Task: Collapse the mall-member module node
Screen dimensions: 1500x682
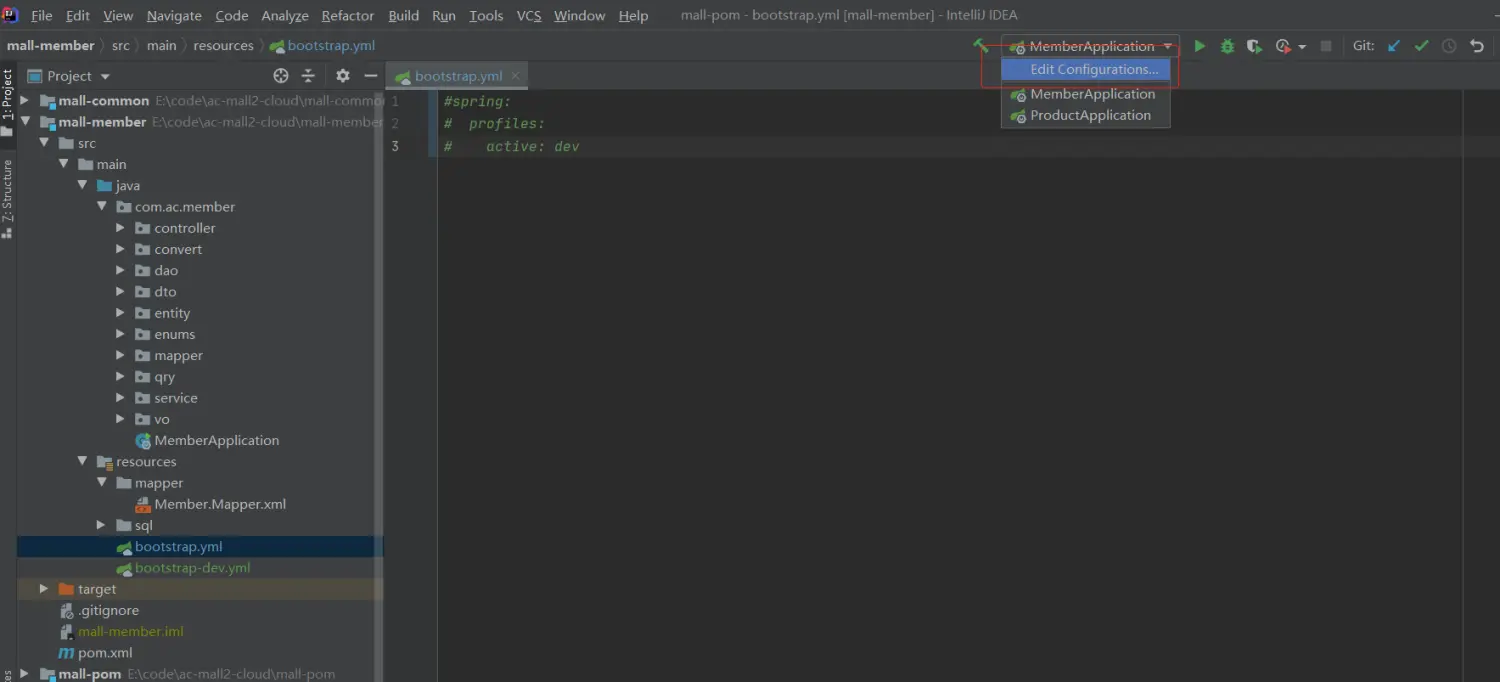Action: 25,122
